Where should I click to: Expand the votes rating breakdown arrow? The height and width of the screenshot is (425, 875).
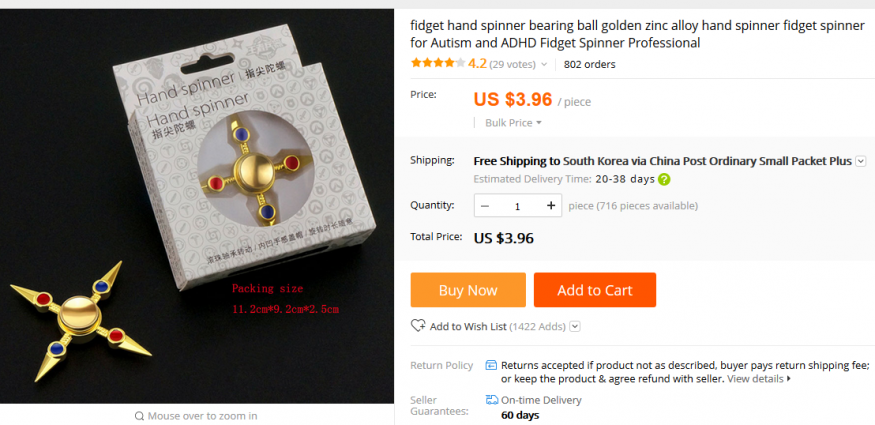[544, 65]
